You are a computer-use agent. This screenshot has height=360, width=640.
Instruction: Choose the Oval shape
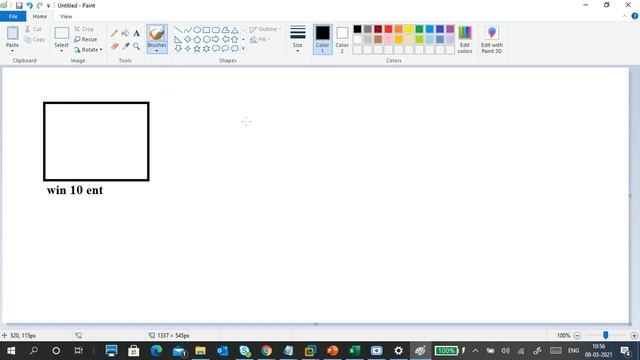click(x=197, y=30)
